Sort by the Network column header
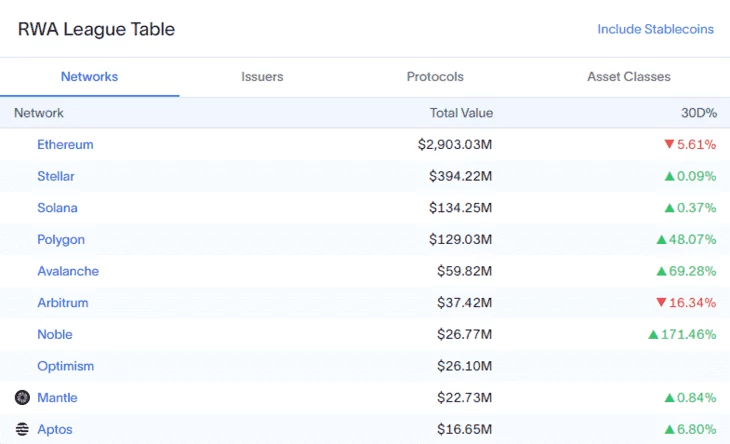The image size is (730, 444). 39,113
